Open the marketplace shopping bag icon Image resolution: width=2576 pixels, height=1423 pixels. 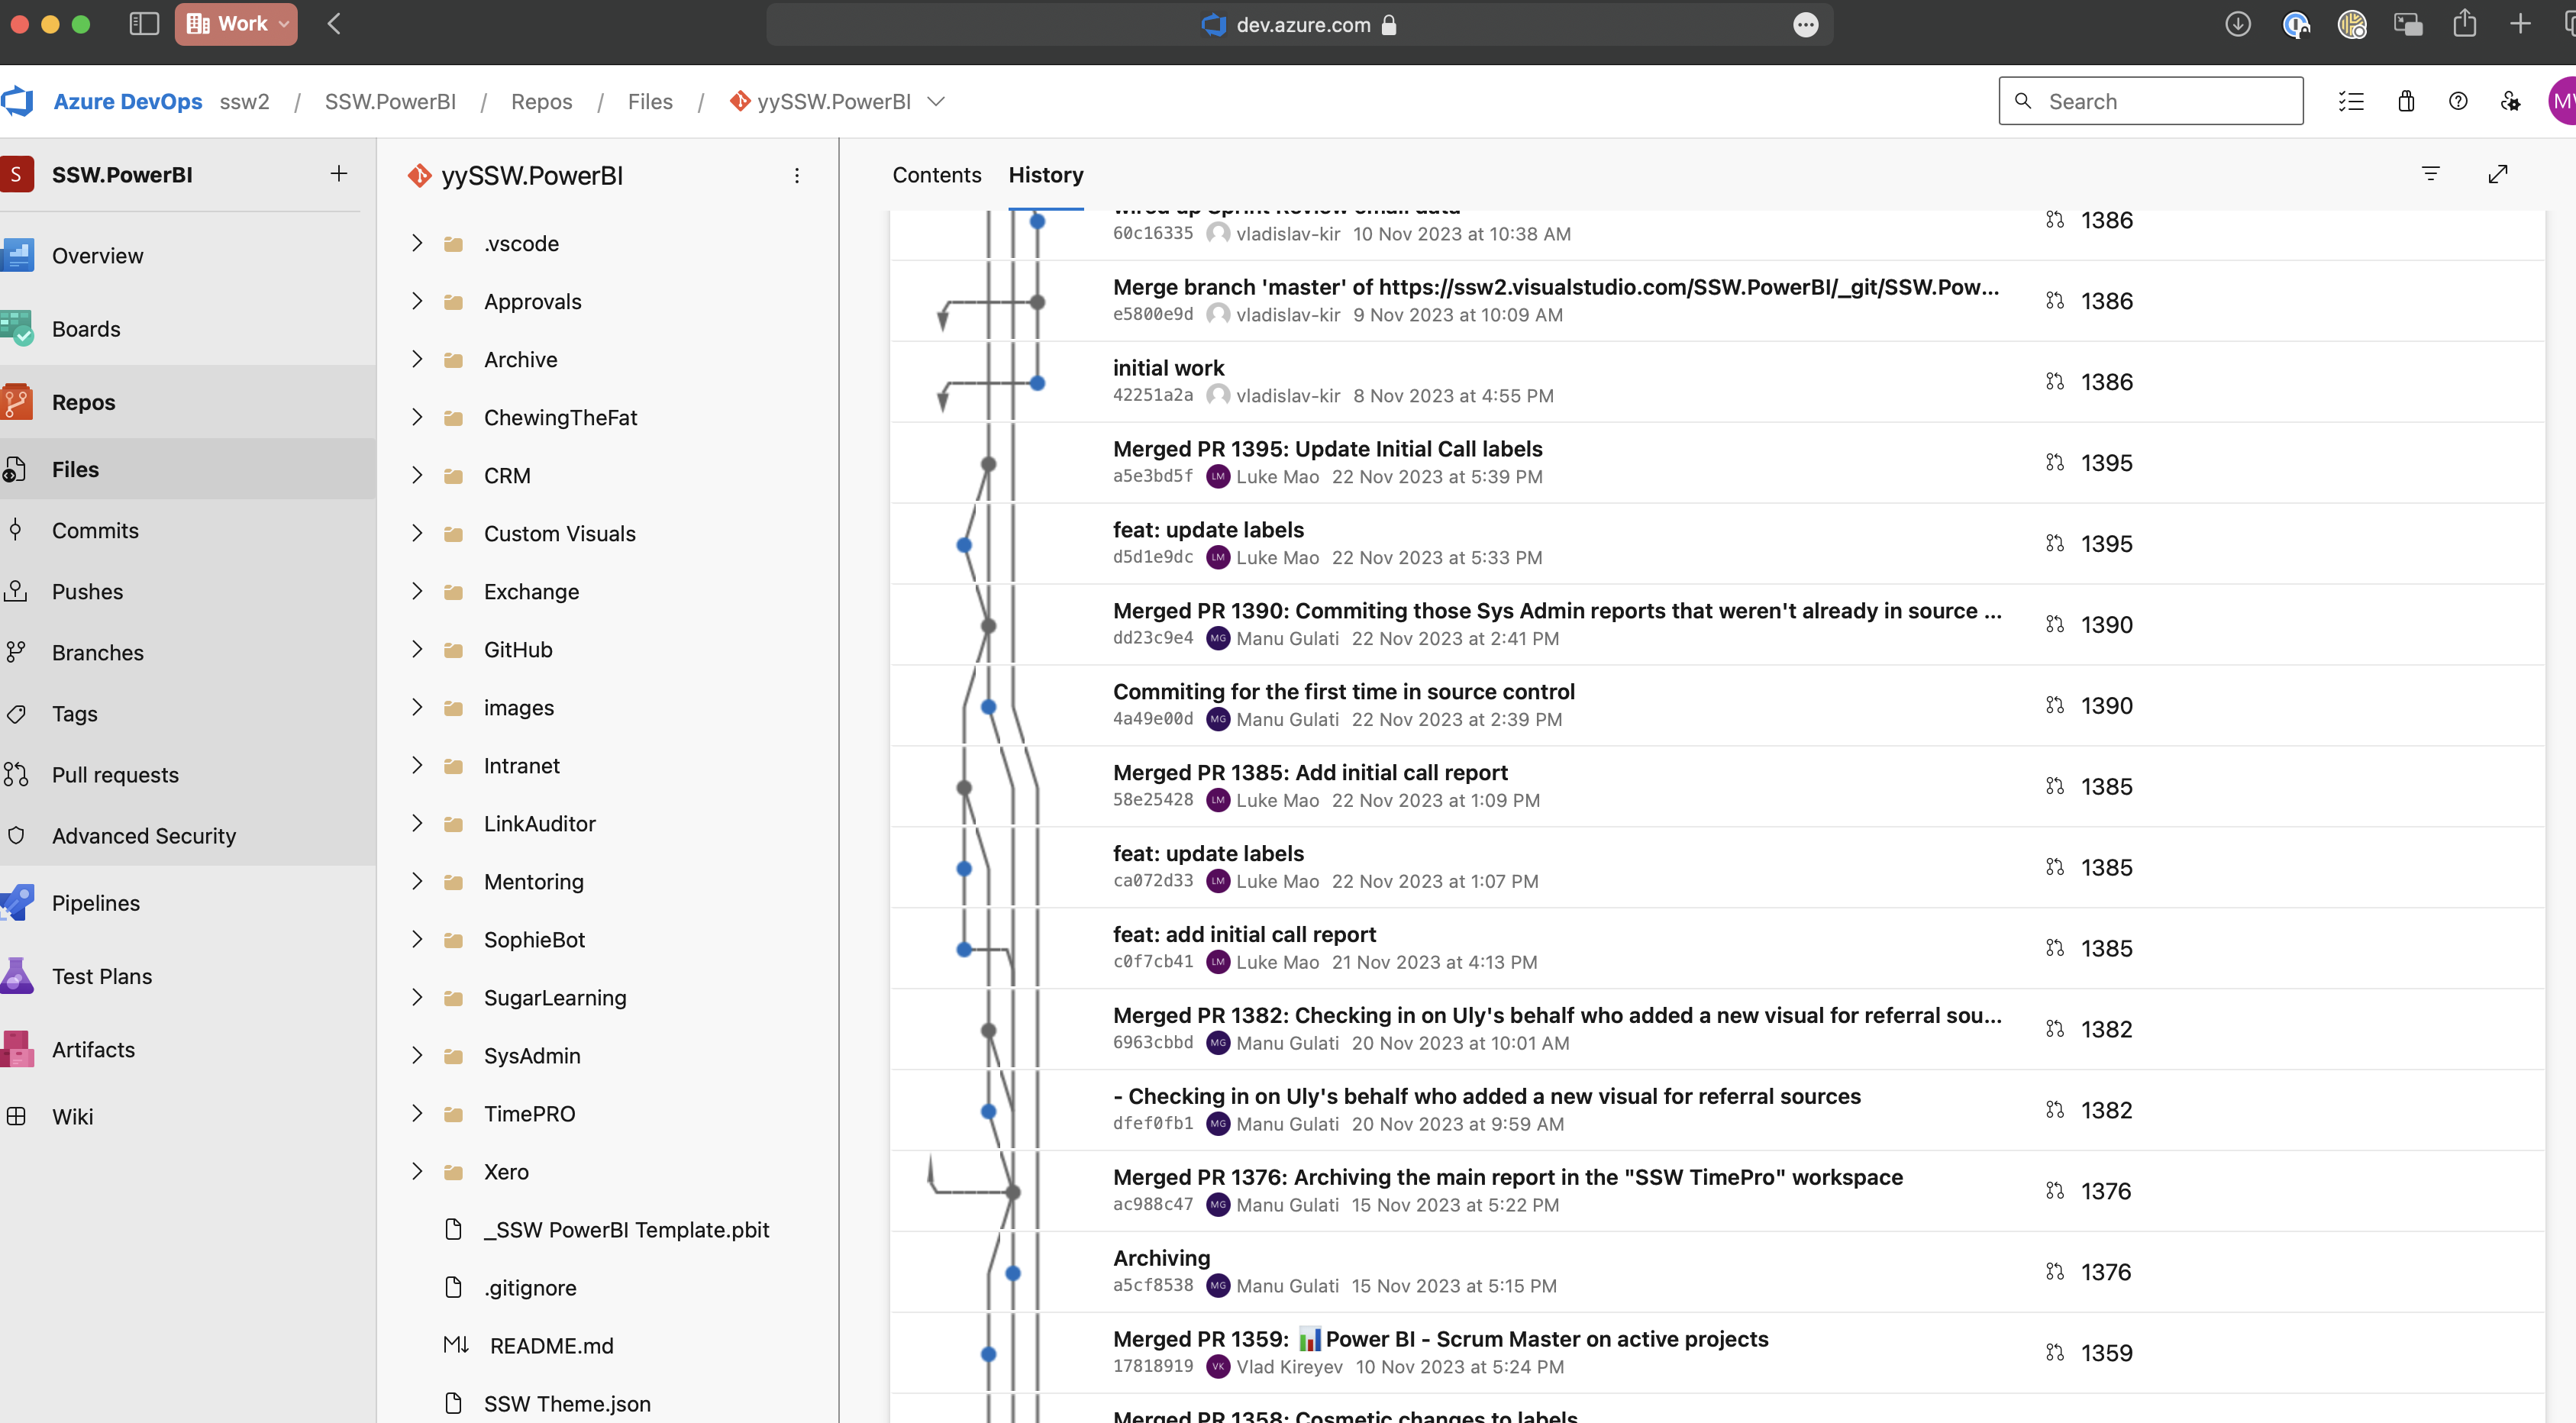click(2406, 101)
